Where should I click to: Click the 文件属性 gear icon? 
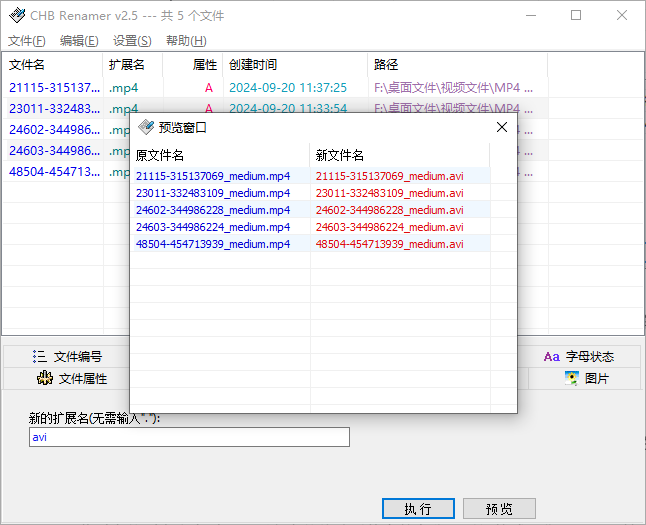(45, 378)
